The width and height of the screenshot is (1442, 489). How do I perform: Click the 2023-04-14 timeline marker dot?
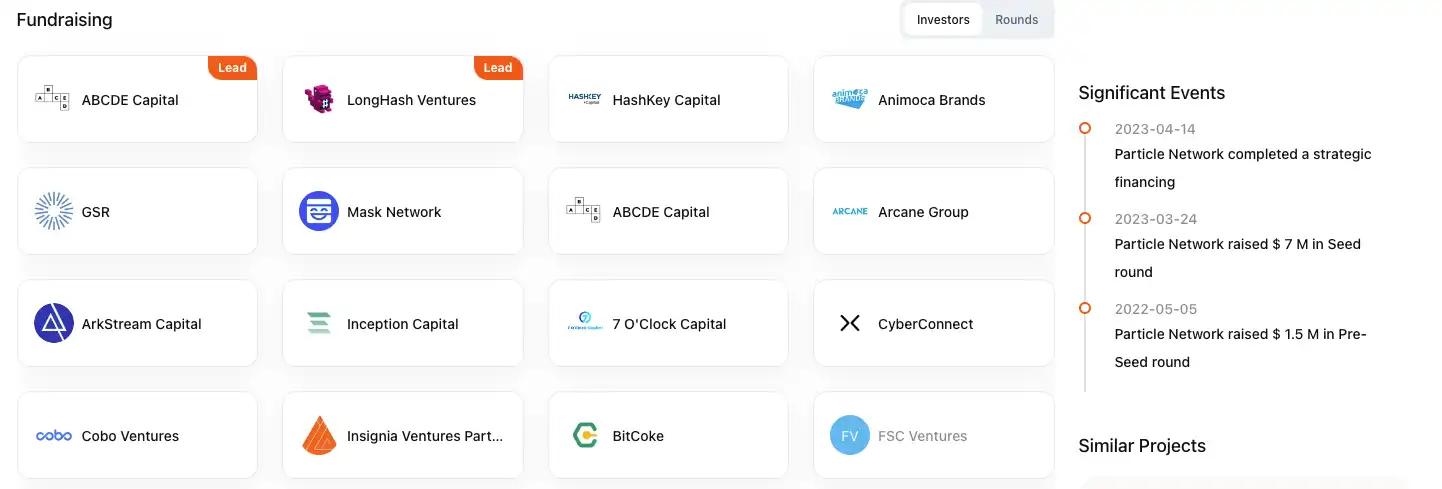[x=1085, y=128]
